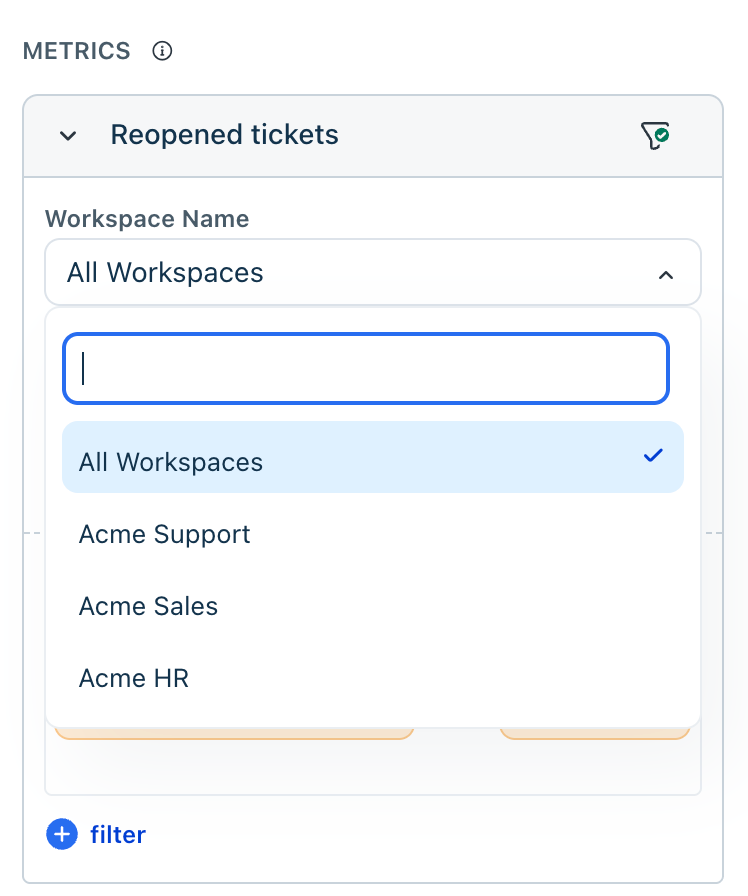Open the filter-applied funnel icon
The height and width of the screenshot is (896, 748).
(655, 136)
